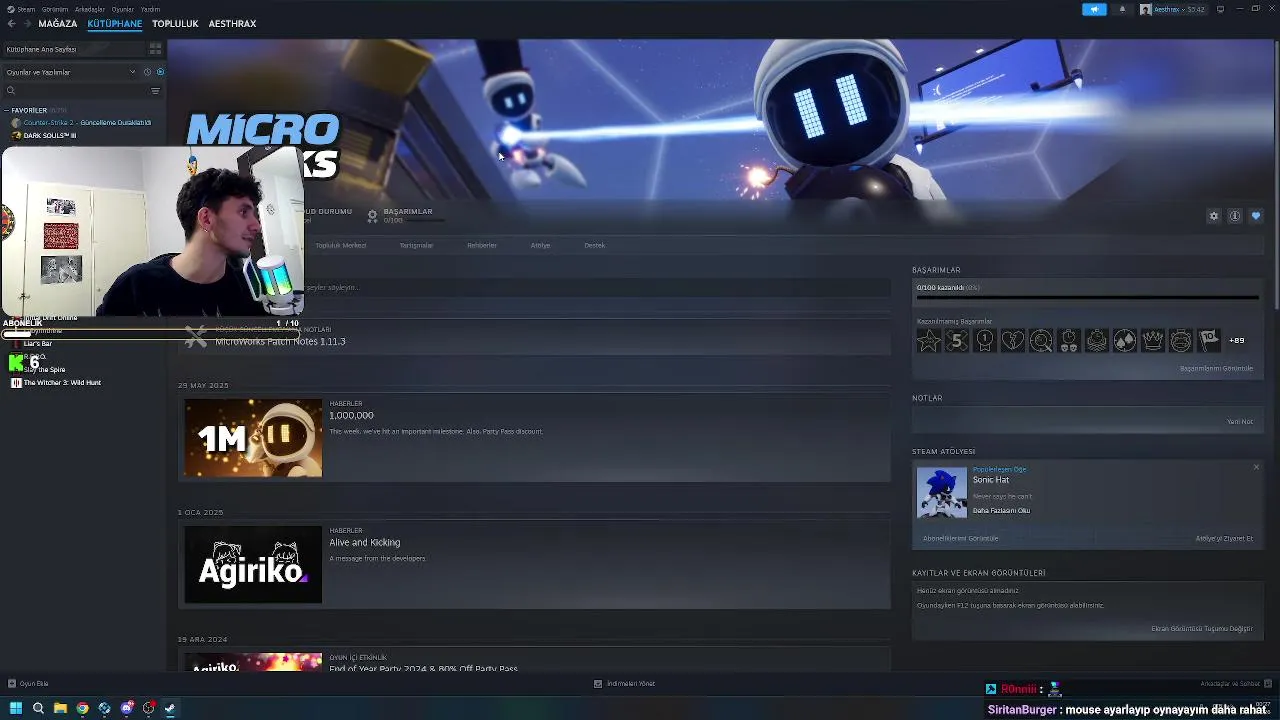Click the announcements megaphone button
This screenshot has width=1280, height=720.
point(1094,9)
